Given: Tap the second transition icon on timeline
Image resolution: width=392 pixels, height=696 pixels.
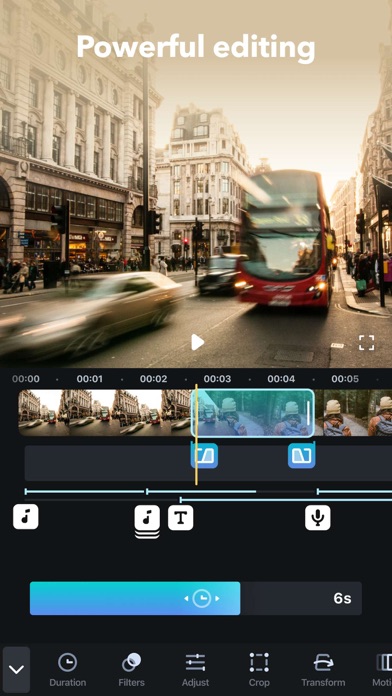Looking at the screenshot, I should click(301, 455).
